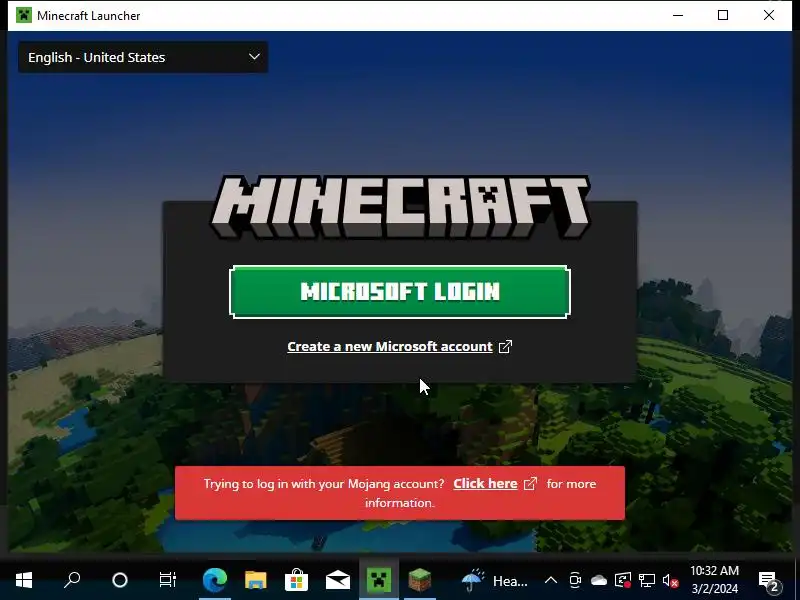This screenshot has width=800, height=600.
Task: Minimize the Minecraft Launcher window
Action: tap(678, 15)
